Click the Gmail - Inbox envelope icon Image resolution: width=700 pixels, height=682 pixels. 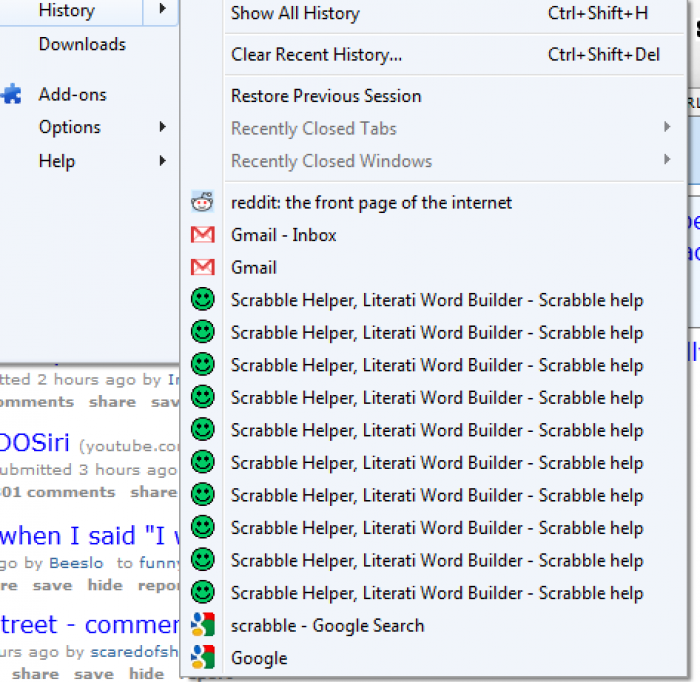coord(203,235)
